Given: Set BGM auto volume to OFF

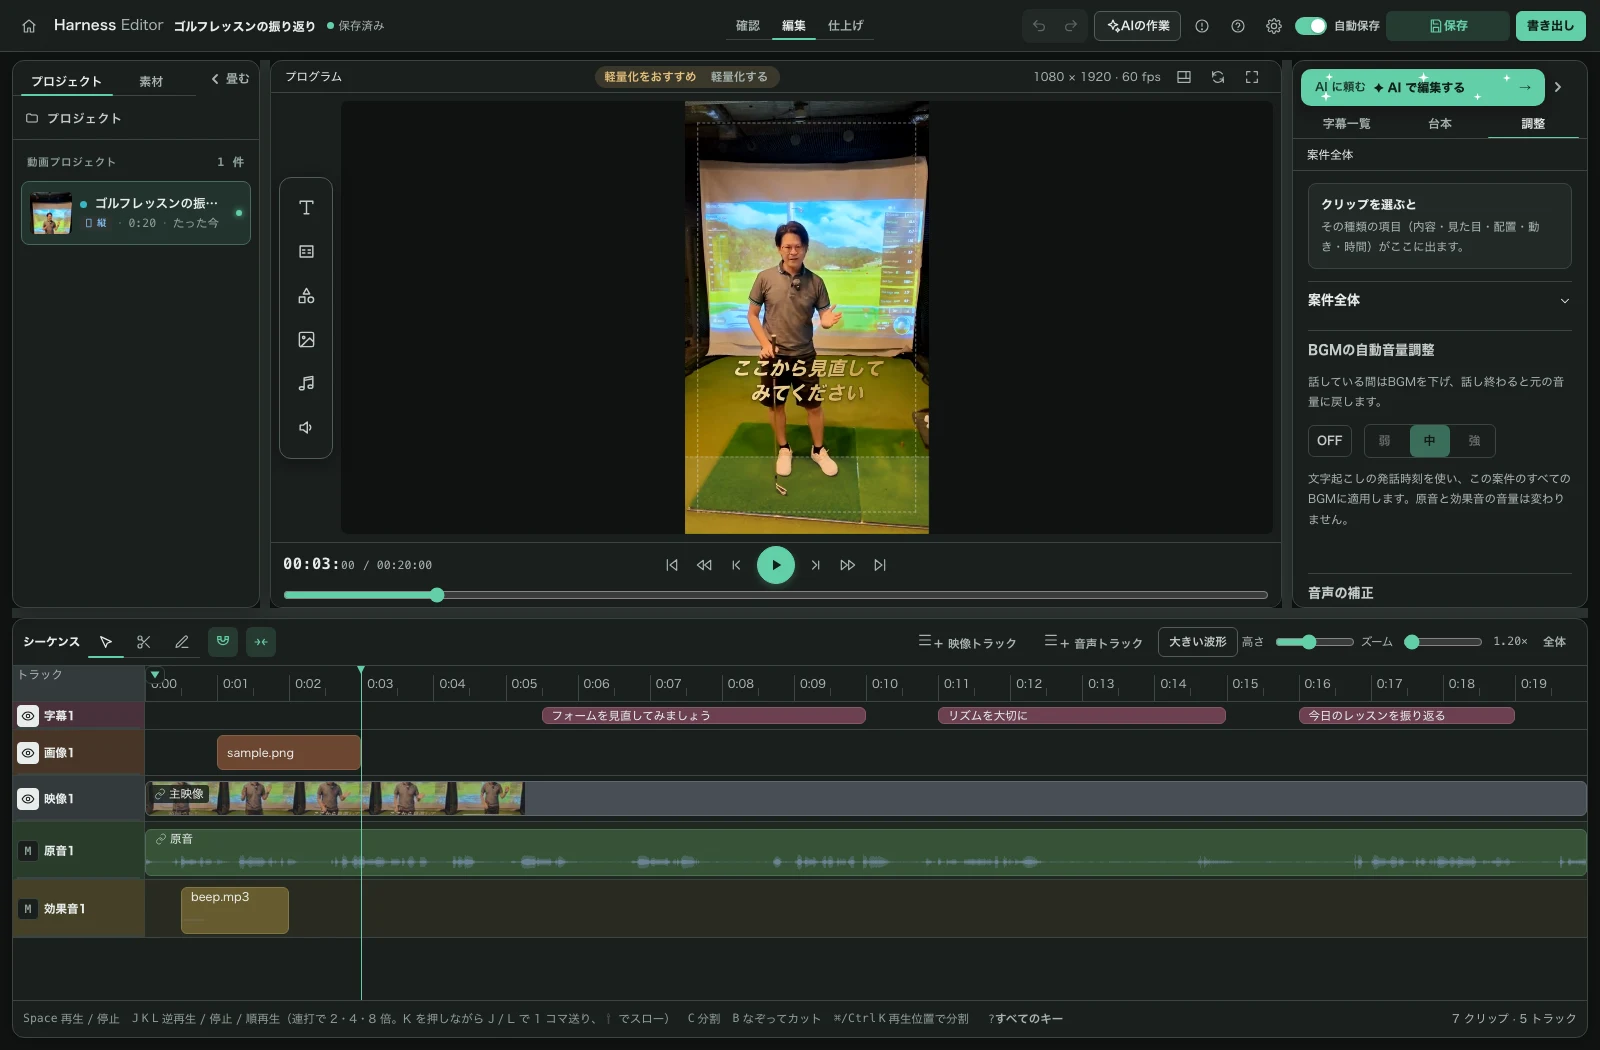Looking at the screenshot, I should (x=1329, y=441).
